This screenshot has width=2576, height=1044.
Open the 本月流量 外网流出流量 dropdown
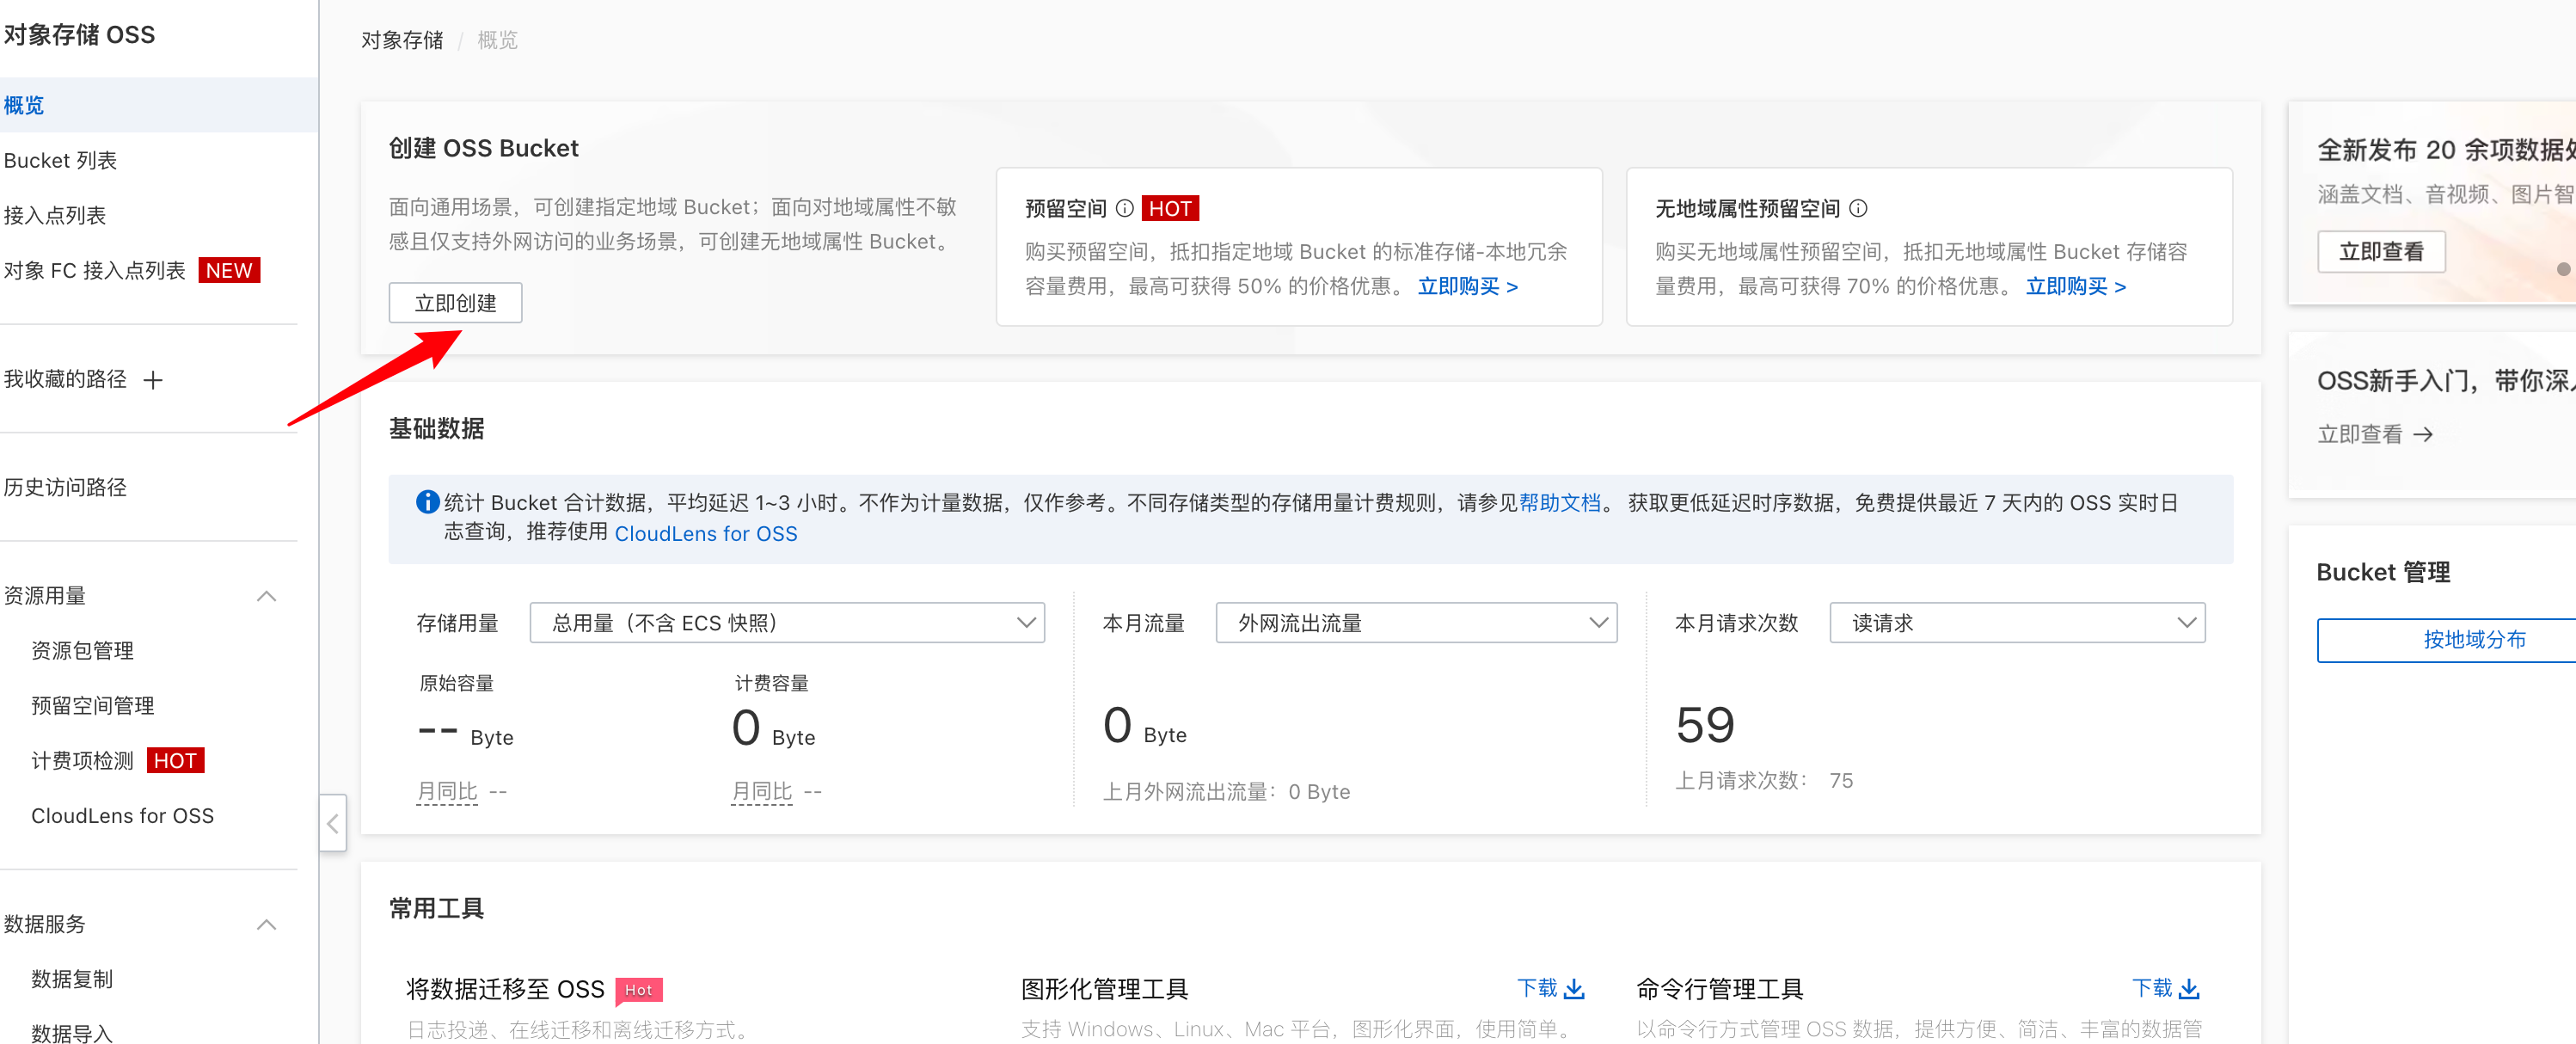pos(1416,622)
